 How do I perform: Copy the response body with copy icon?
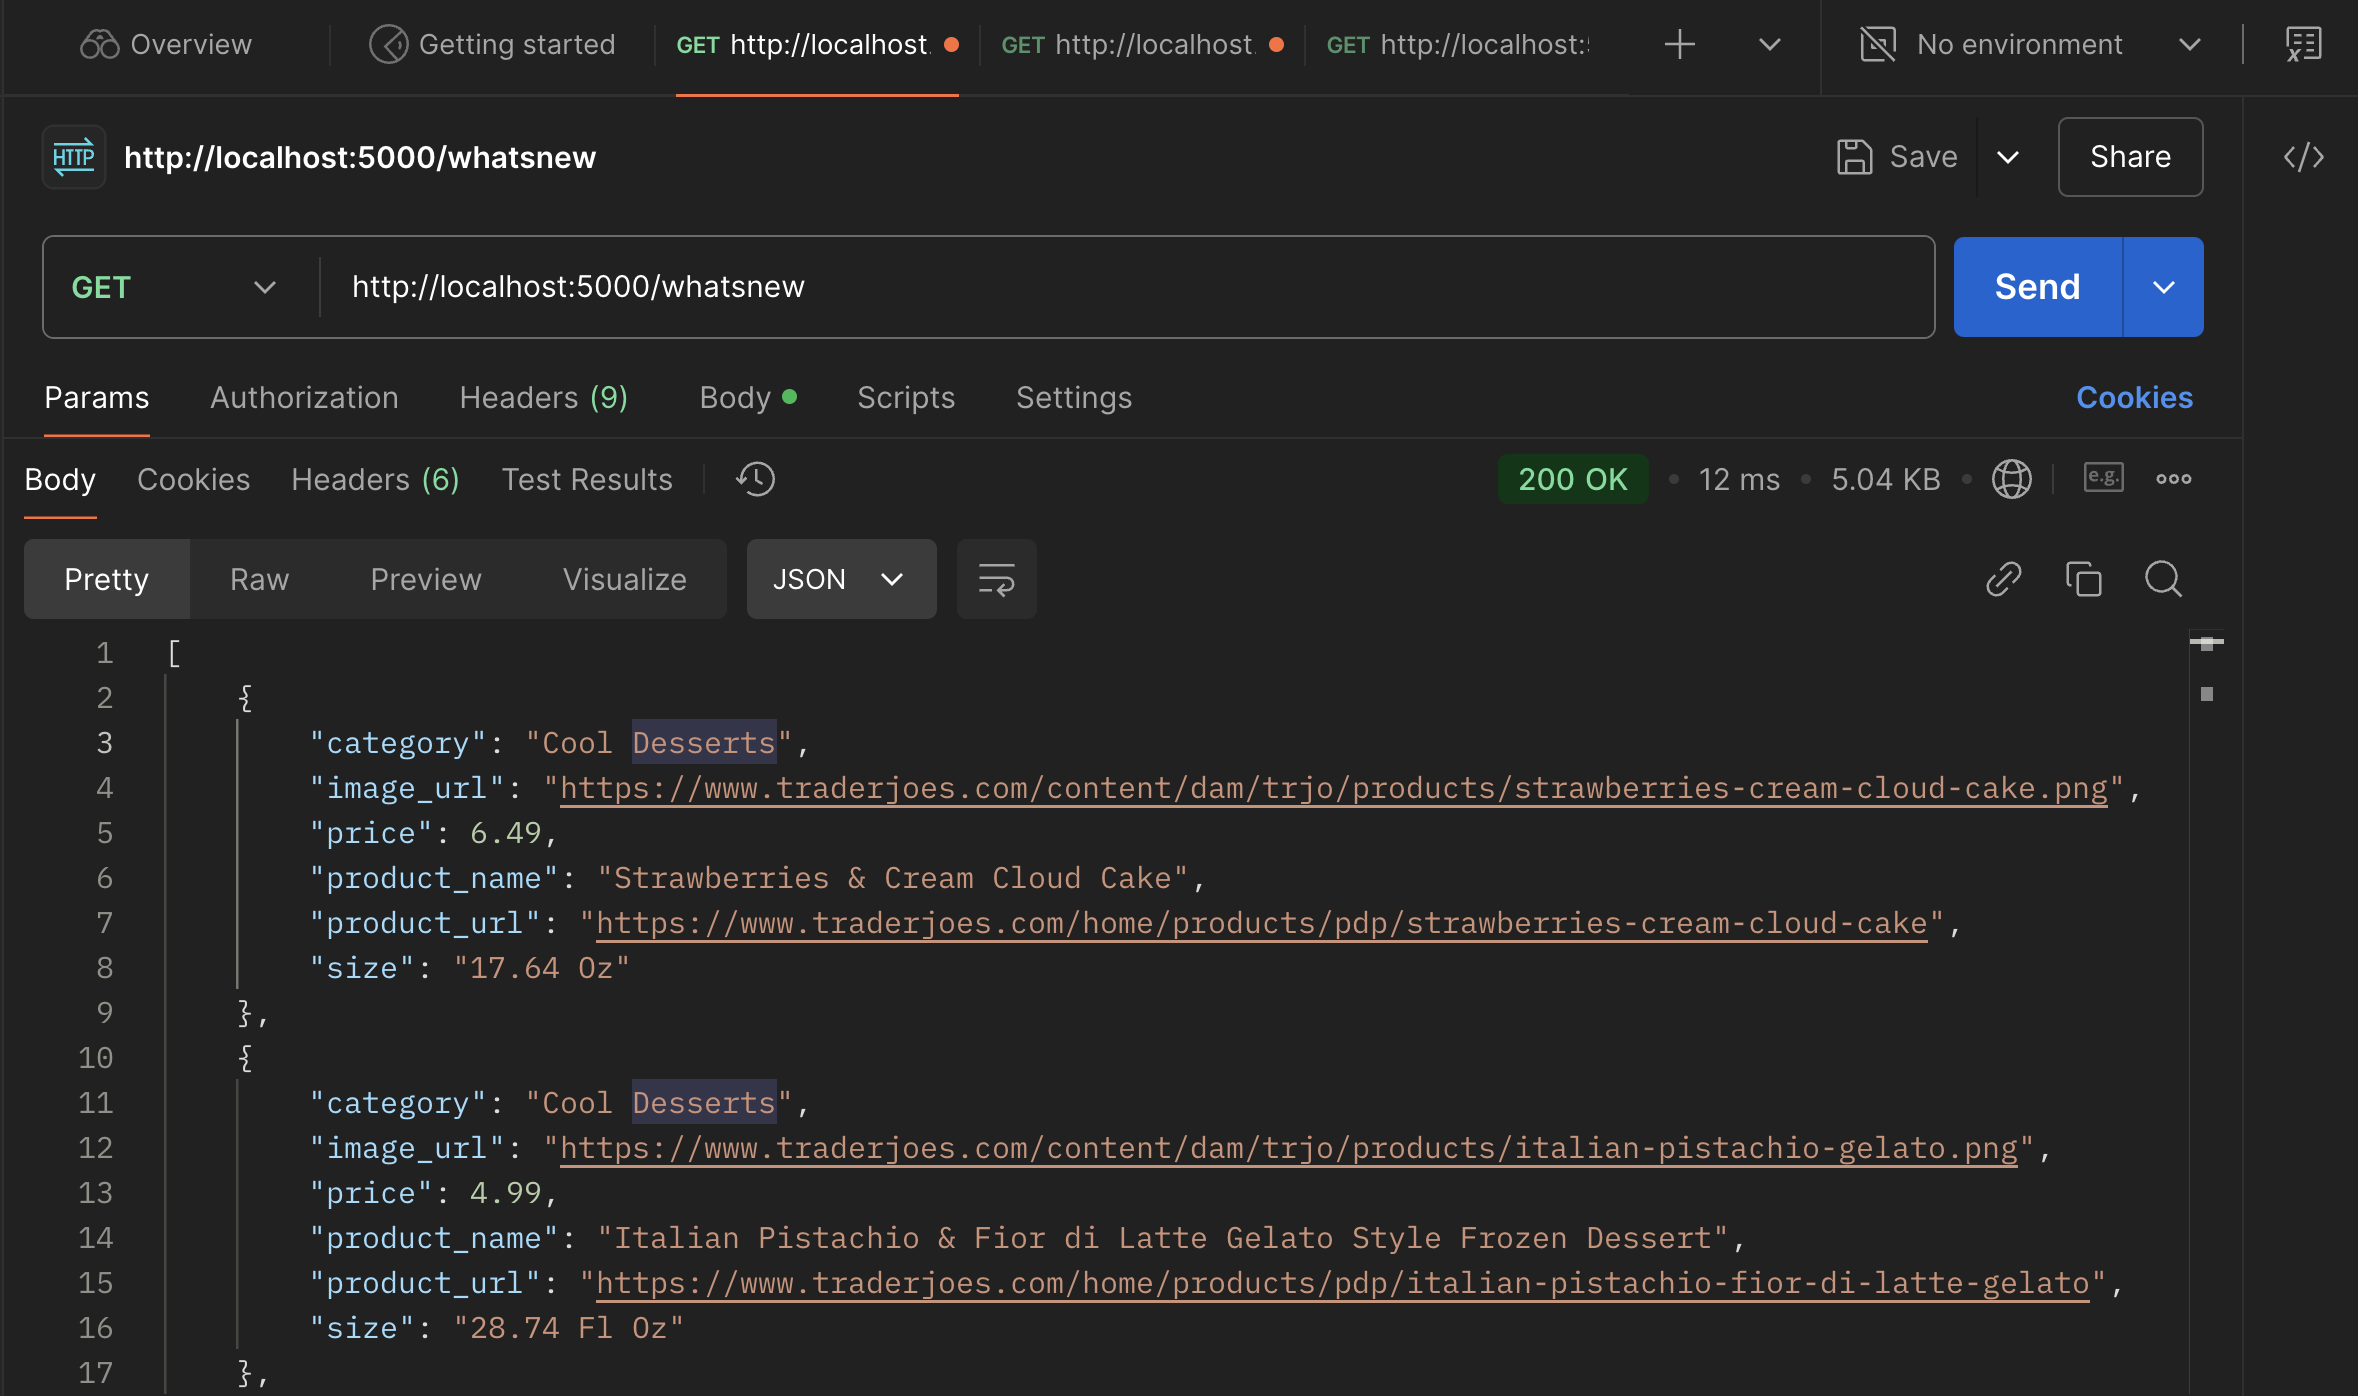[2083, 579]
